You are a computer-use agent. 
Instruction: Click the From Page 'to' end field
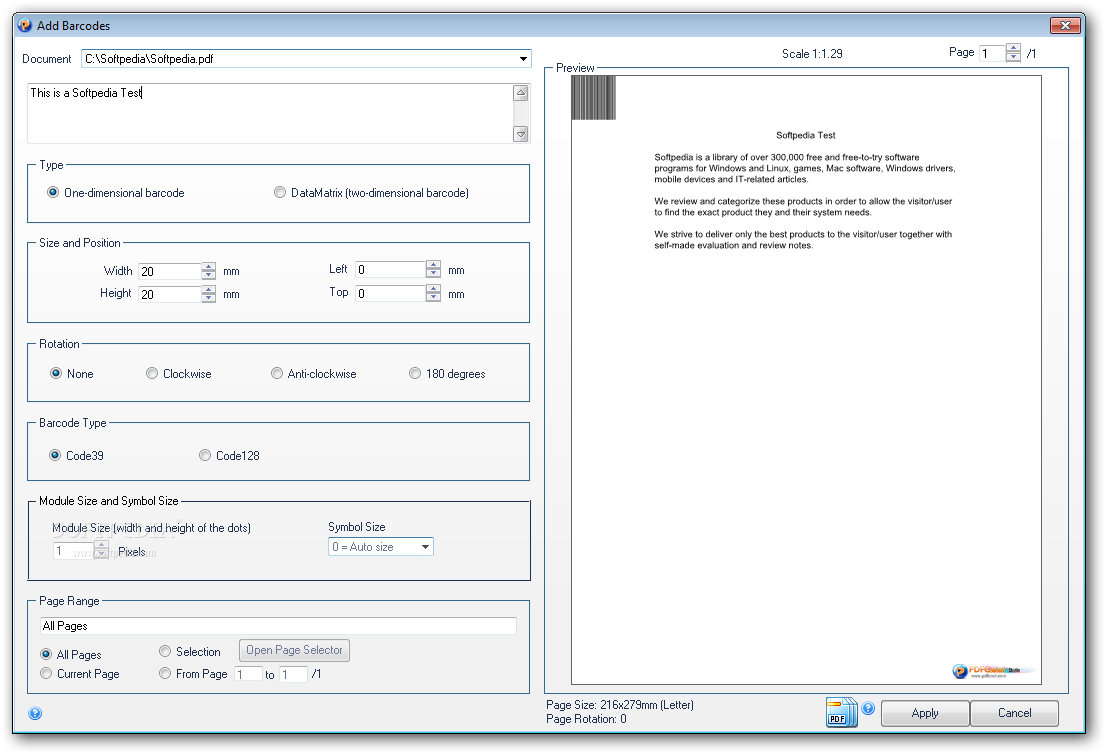click(293, 674)
